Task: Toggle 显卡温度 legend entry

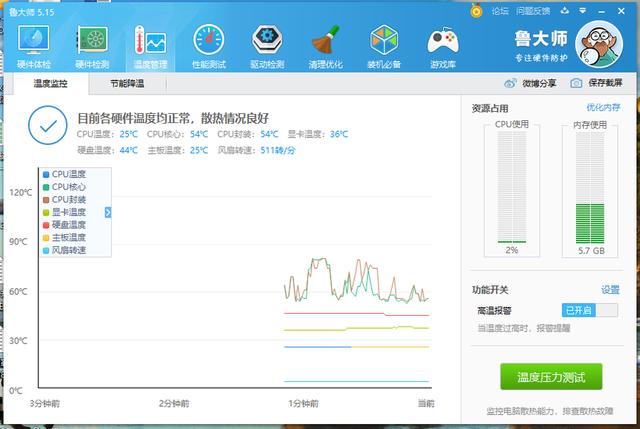Action: [x=64, y=212]
